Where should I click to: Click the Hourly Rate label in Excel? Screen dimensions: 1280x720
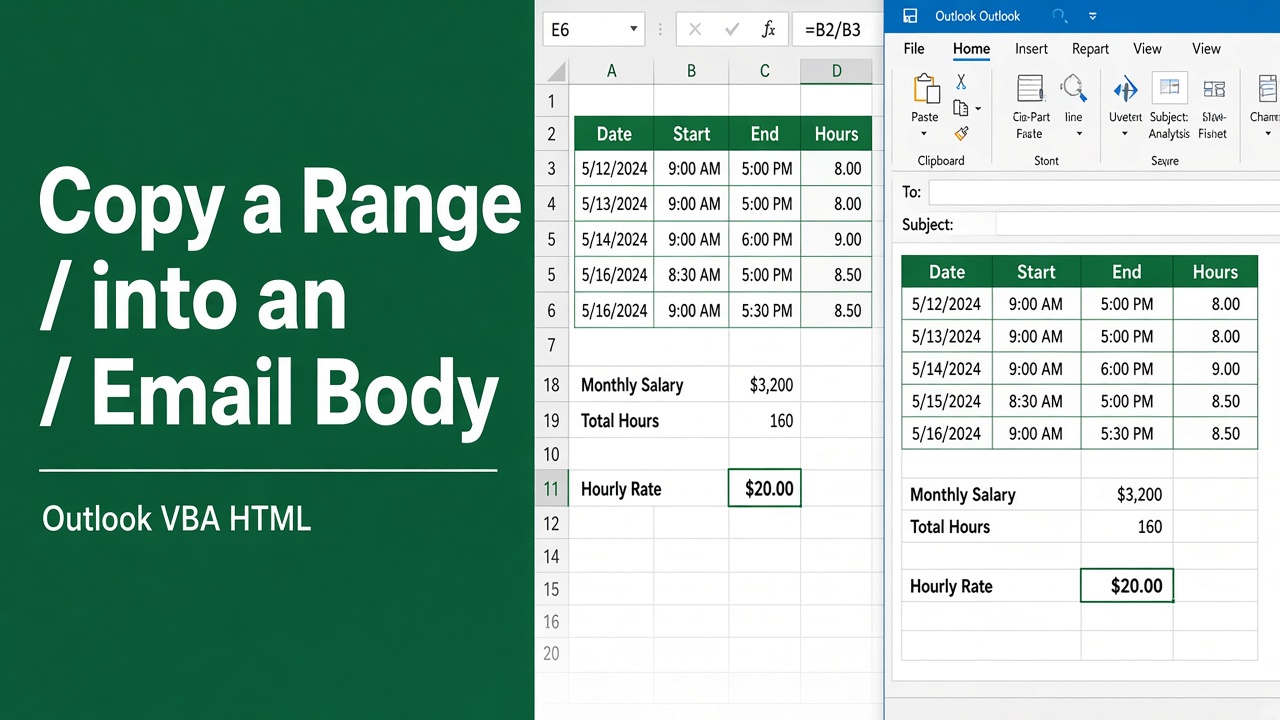pos(621,489)
